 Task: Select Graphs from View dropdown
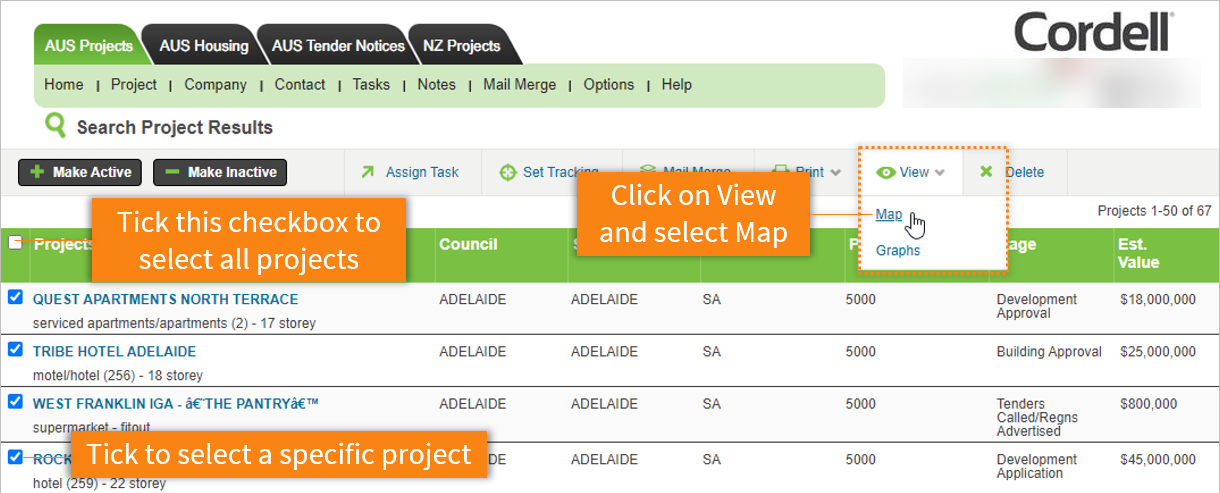898,250
